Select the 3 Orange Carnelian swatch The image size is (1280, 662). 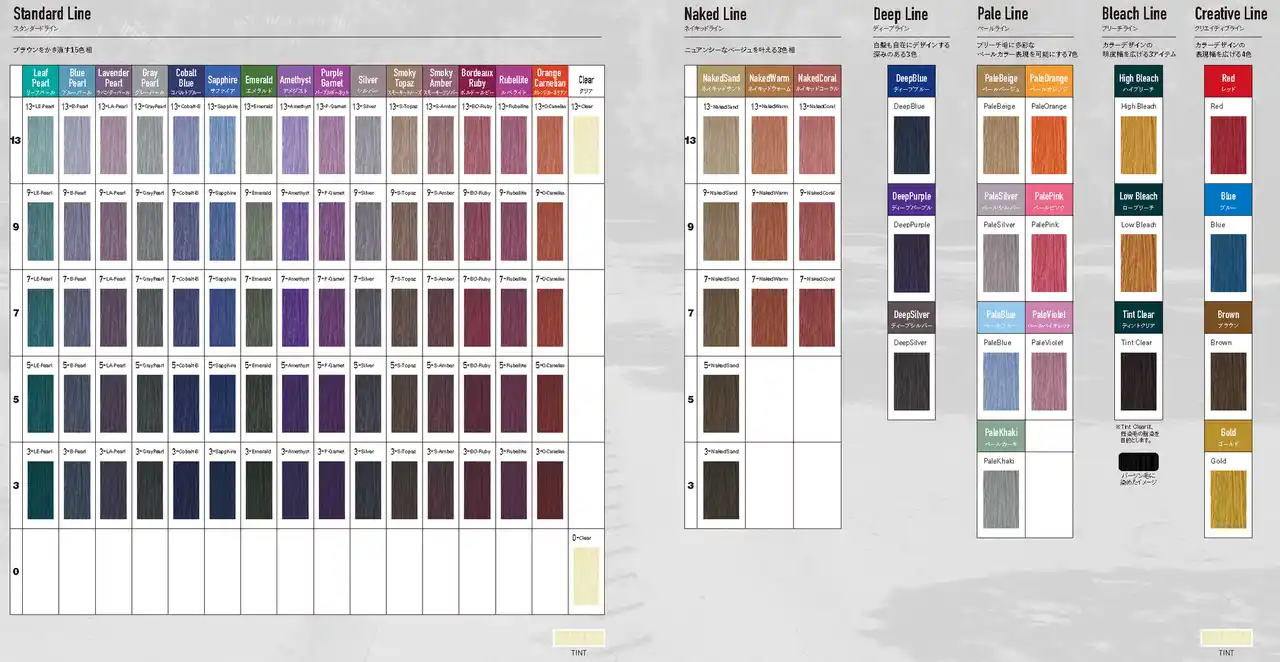(x=549, y=490)
